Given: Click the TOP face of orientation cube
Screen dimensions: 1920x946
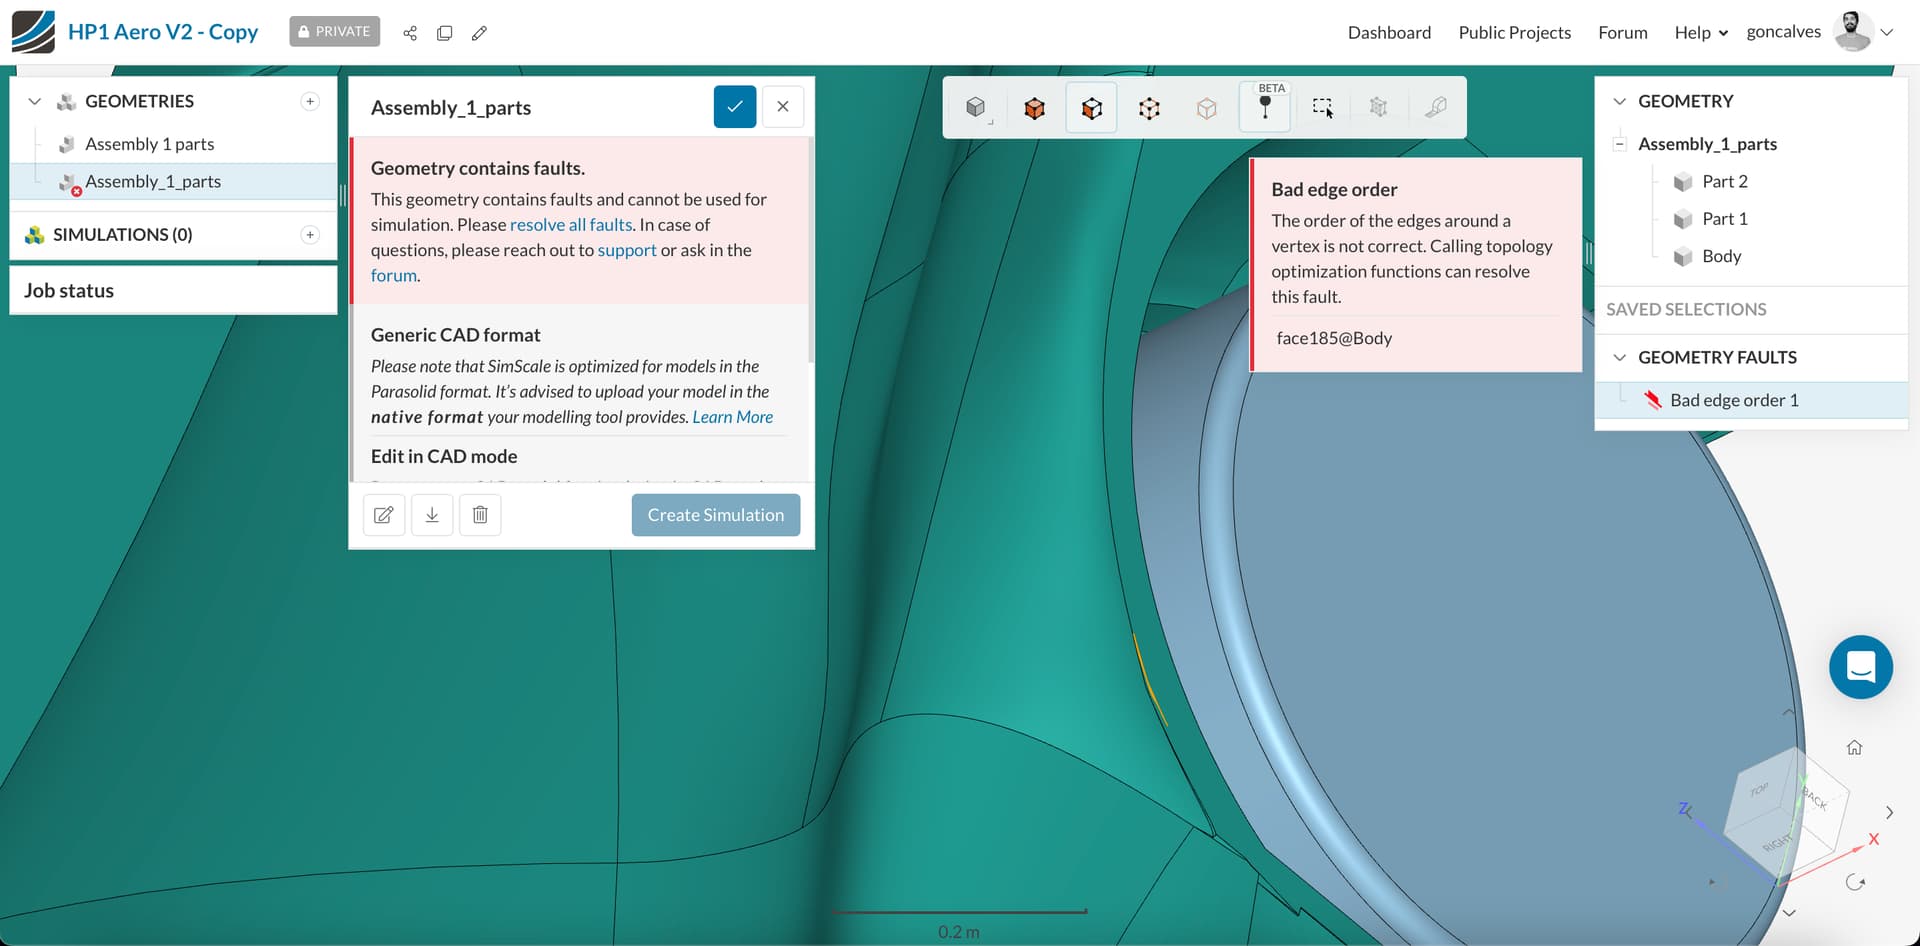Looking at the screenshot, I should 1760,788.
